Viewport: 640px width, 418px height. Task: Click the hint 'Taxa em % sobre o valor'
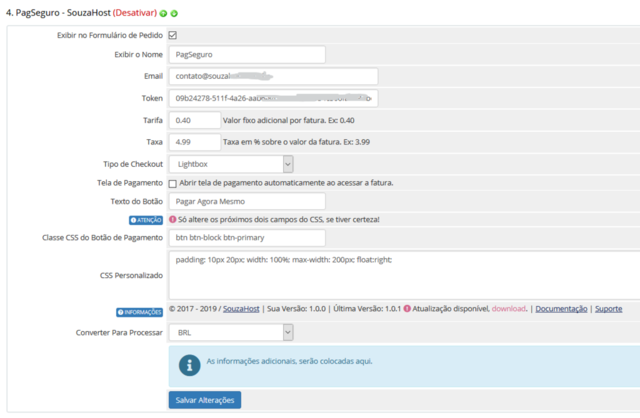coord(296,142)
